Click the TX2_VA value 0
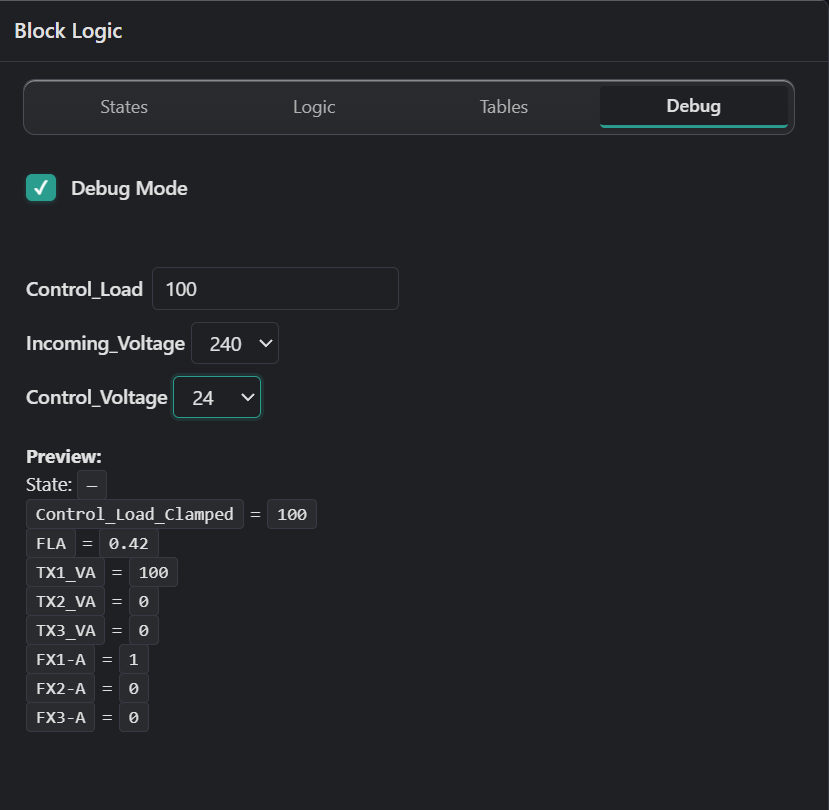Viewport: 829px width, 810px height. pos(143,601)
